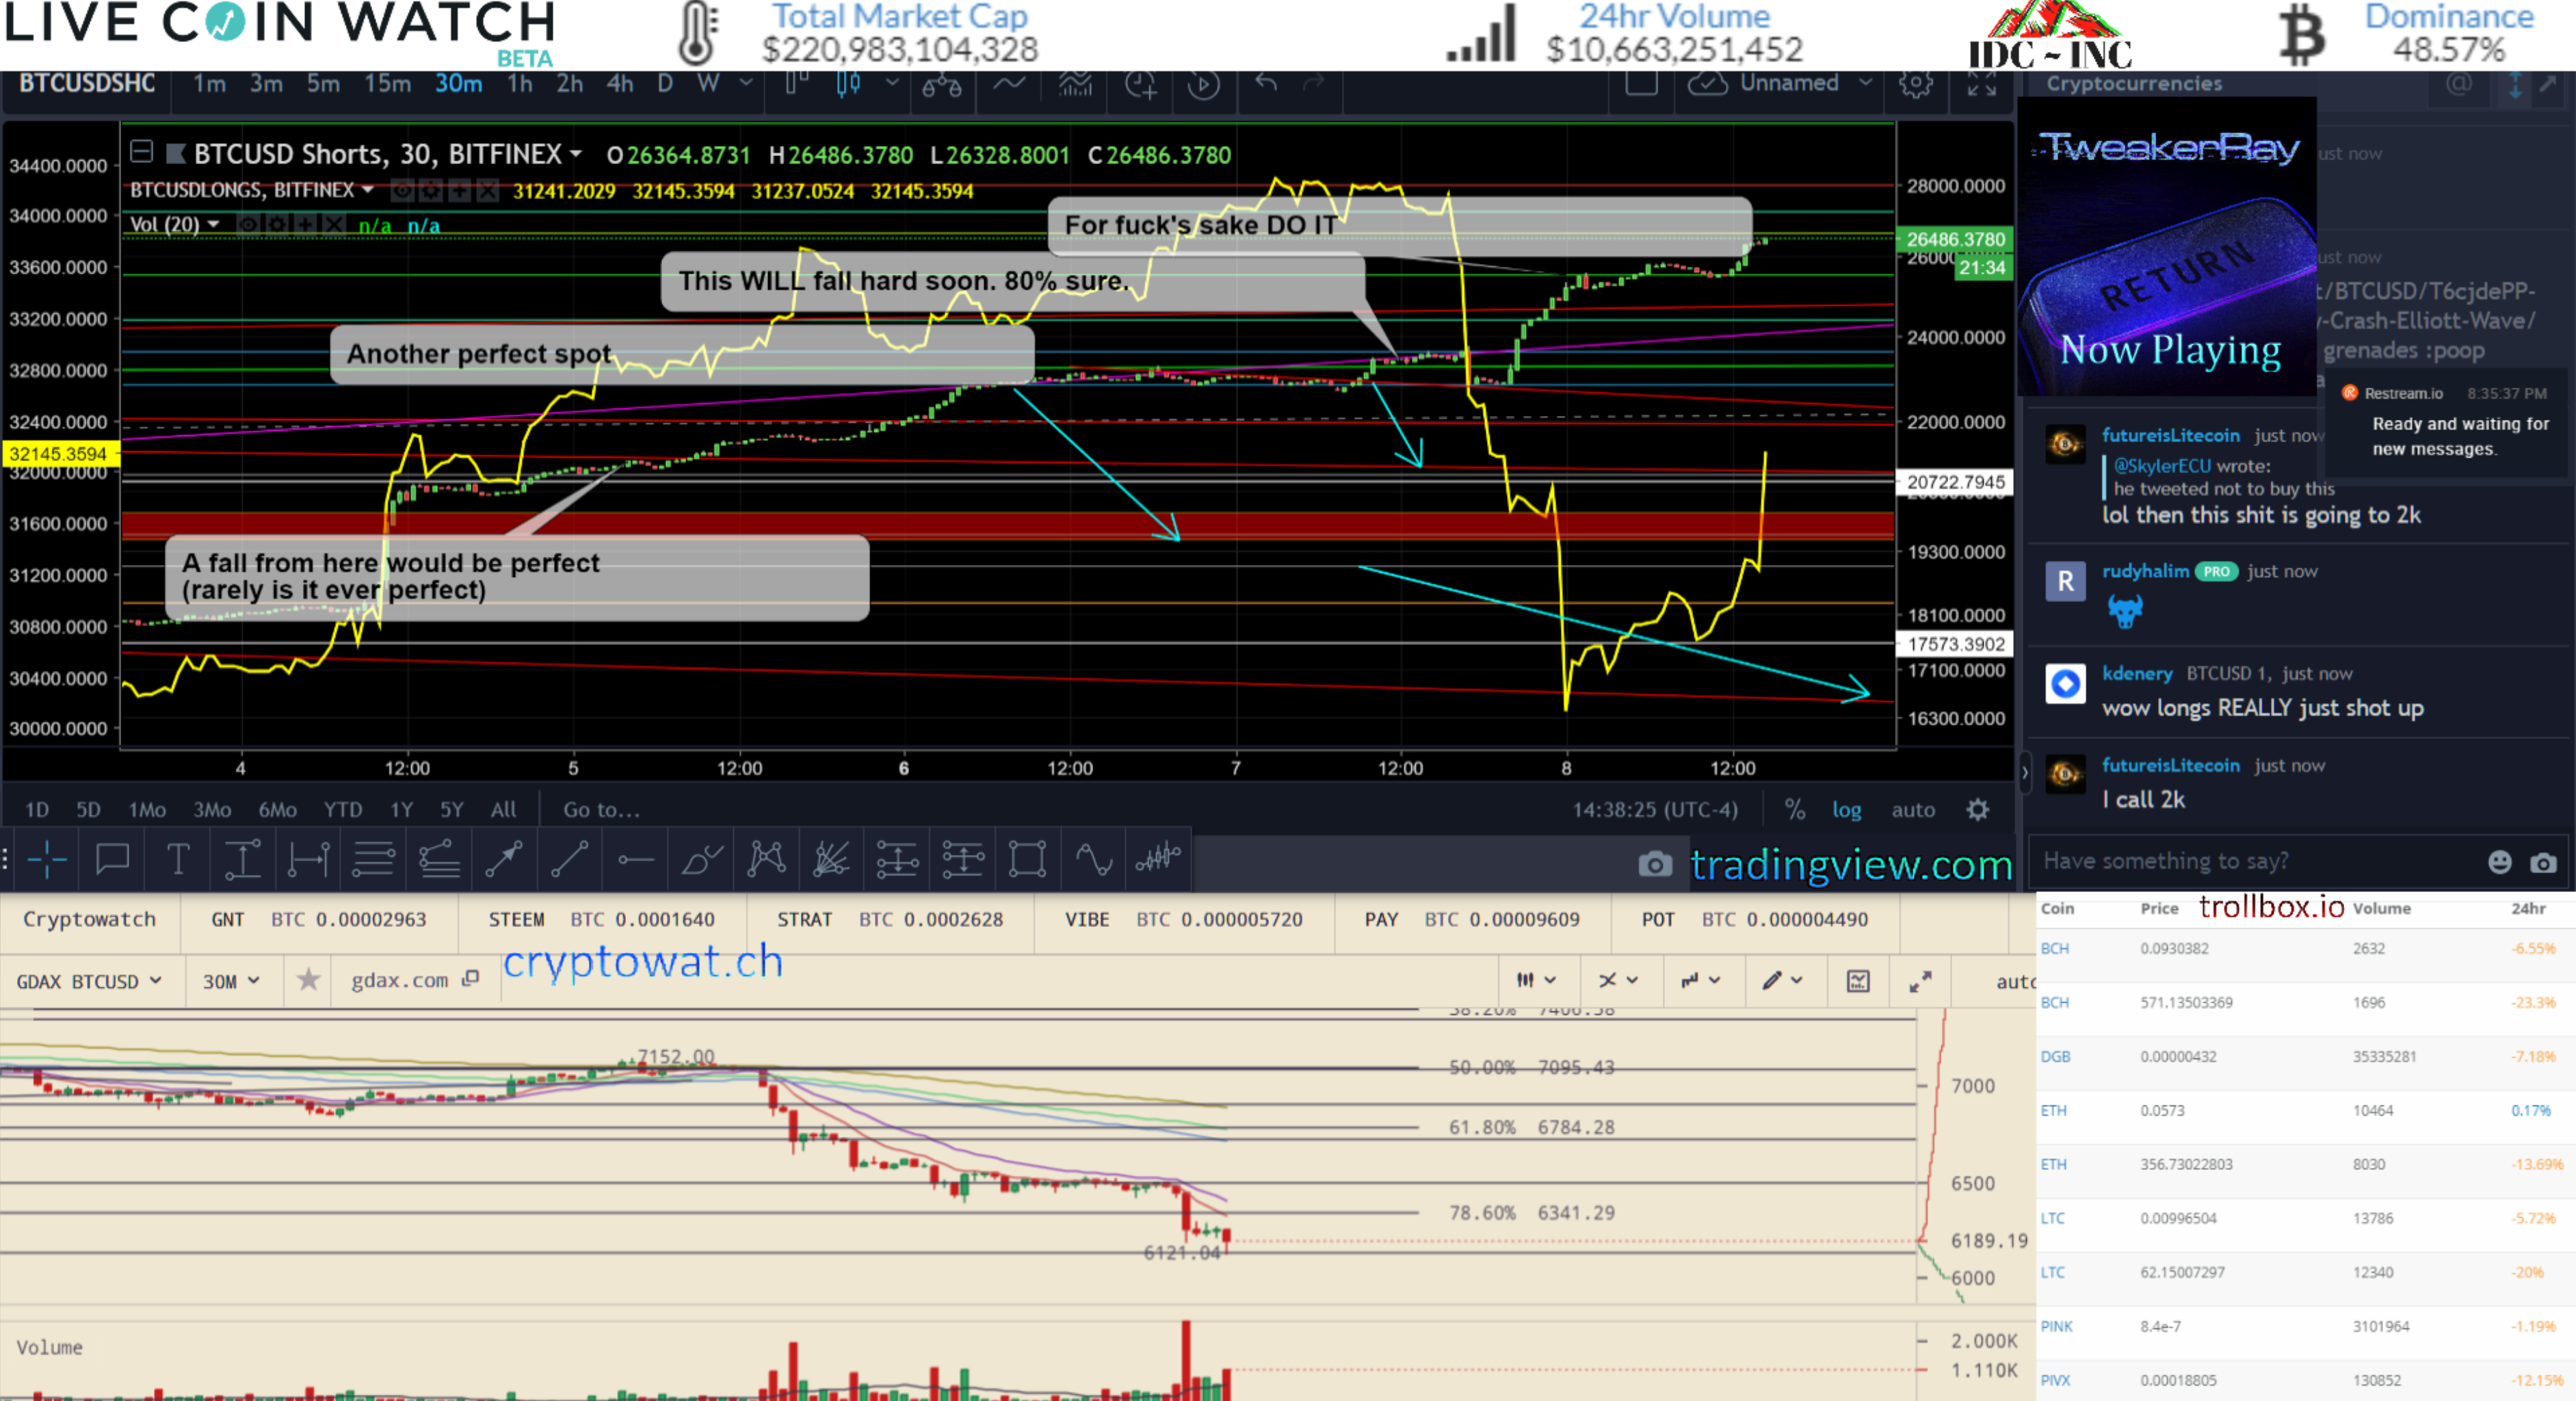The width and height of the screenshot is (2576, 1401).
Task: Pick the trend line tool
Action: [569, 859]
